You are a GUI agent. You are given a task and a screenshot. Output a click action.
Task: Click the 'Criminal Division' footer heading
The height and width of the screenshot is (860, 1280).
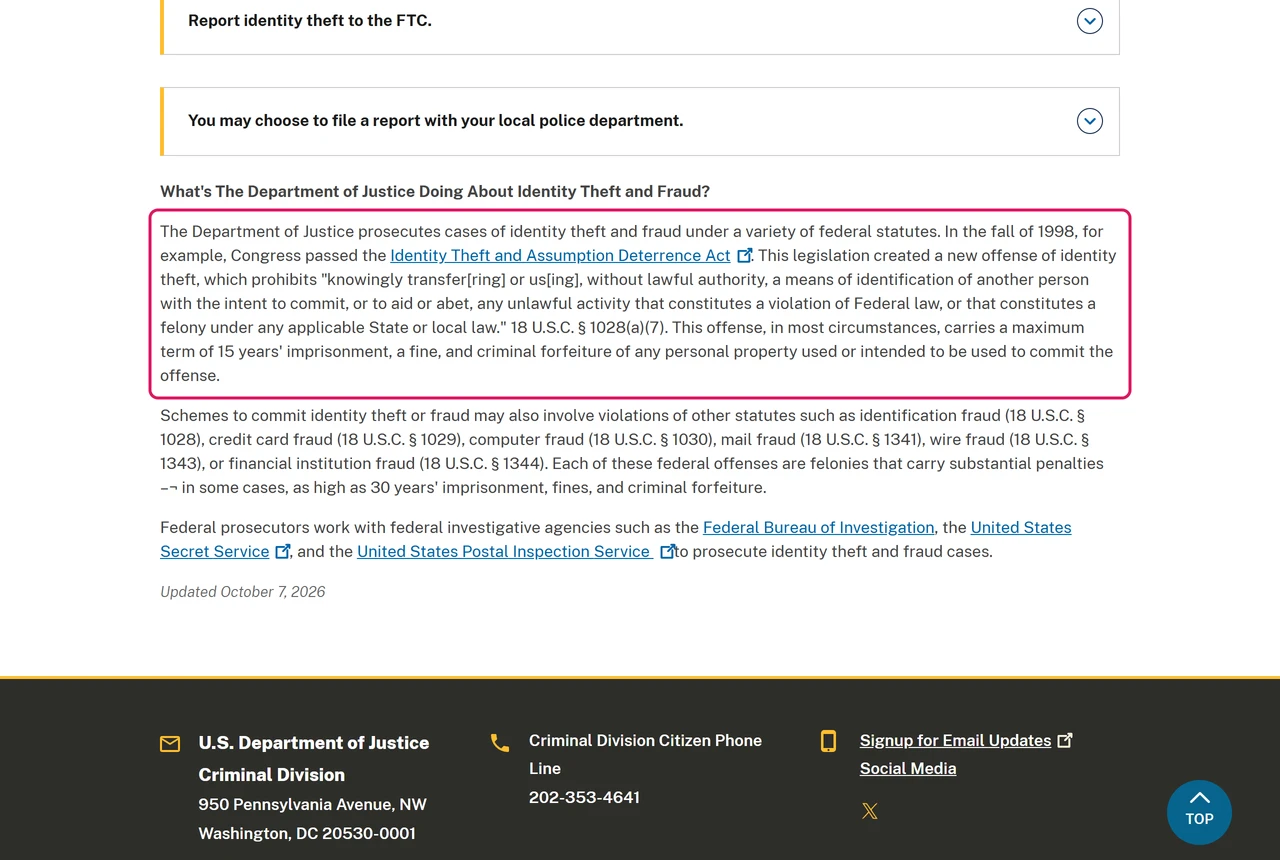272,774
